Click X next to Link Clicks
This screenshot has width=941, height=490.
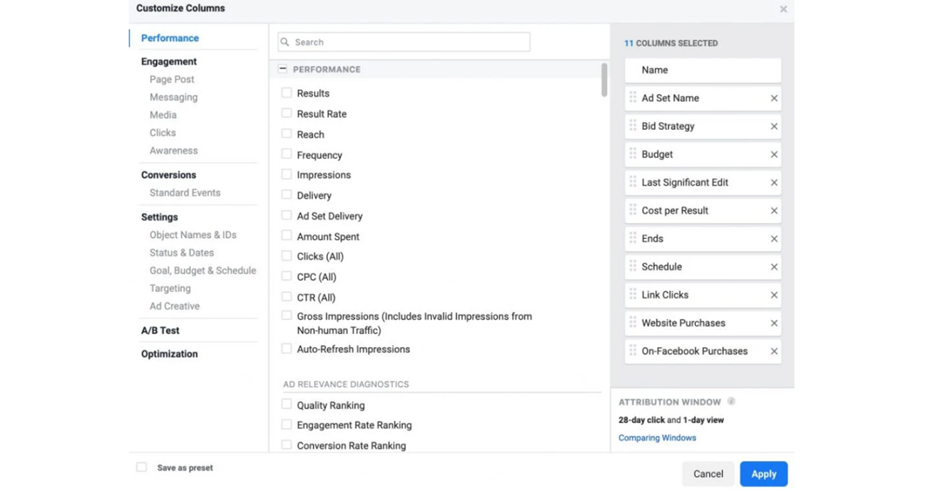(773, 295)
